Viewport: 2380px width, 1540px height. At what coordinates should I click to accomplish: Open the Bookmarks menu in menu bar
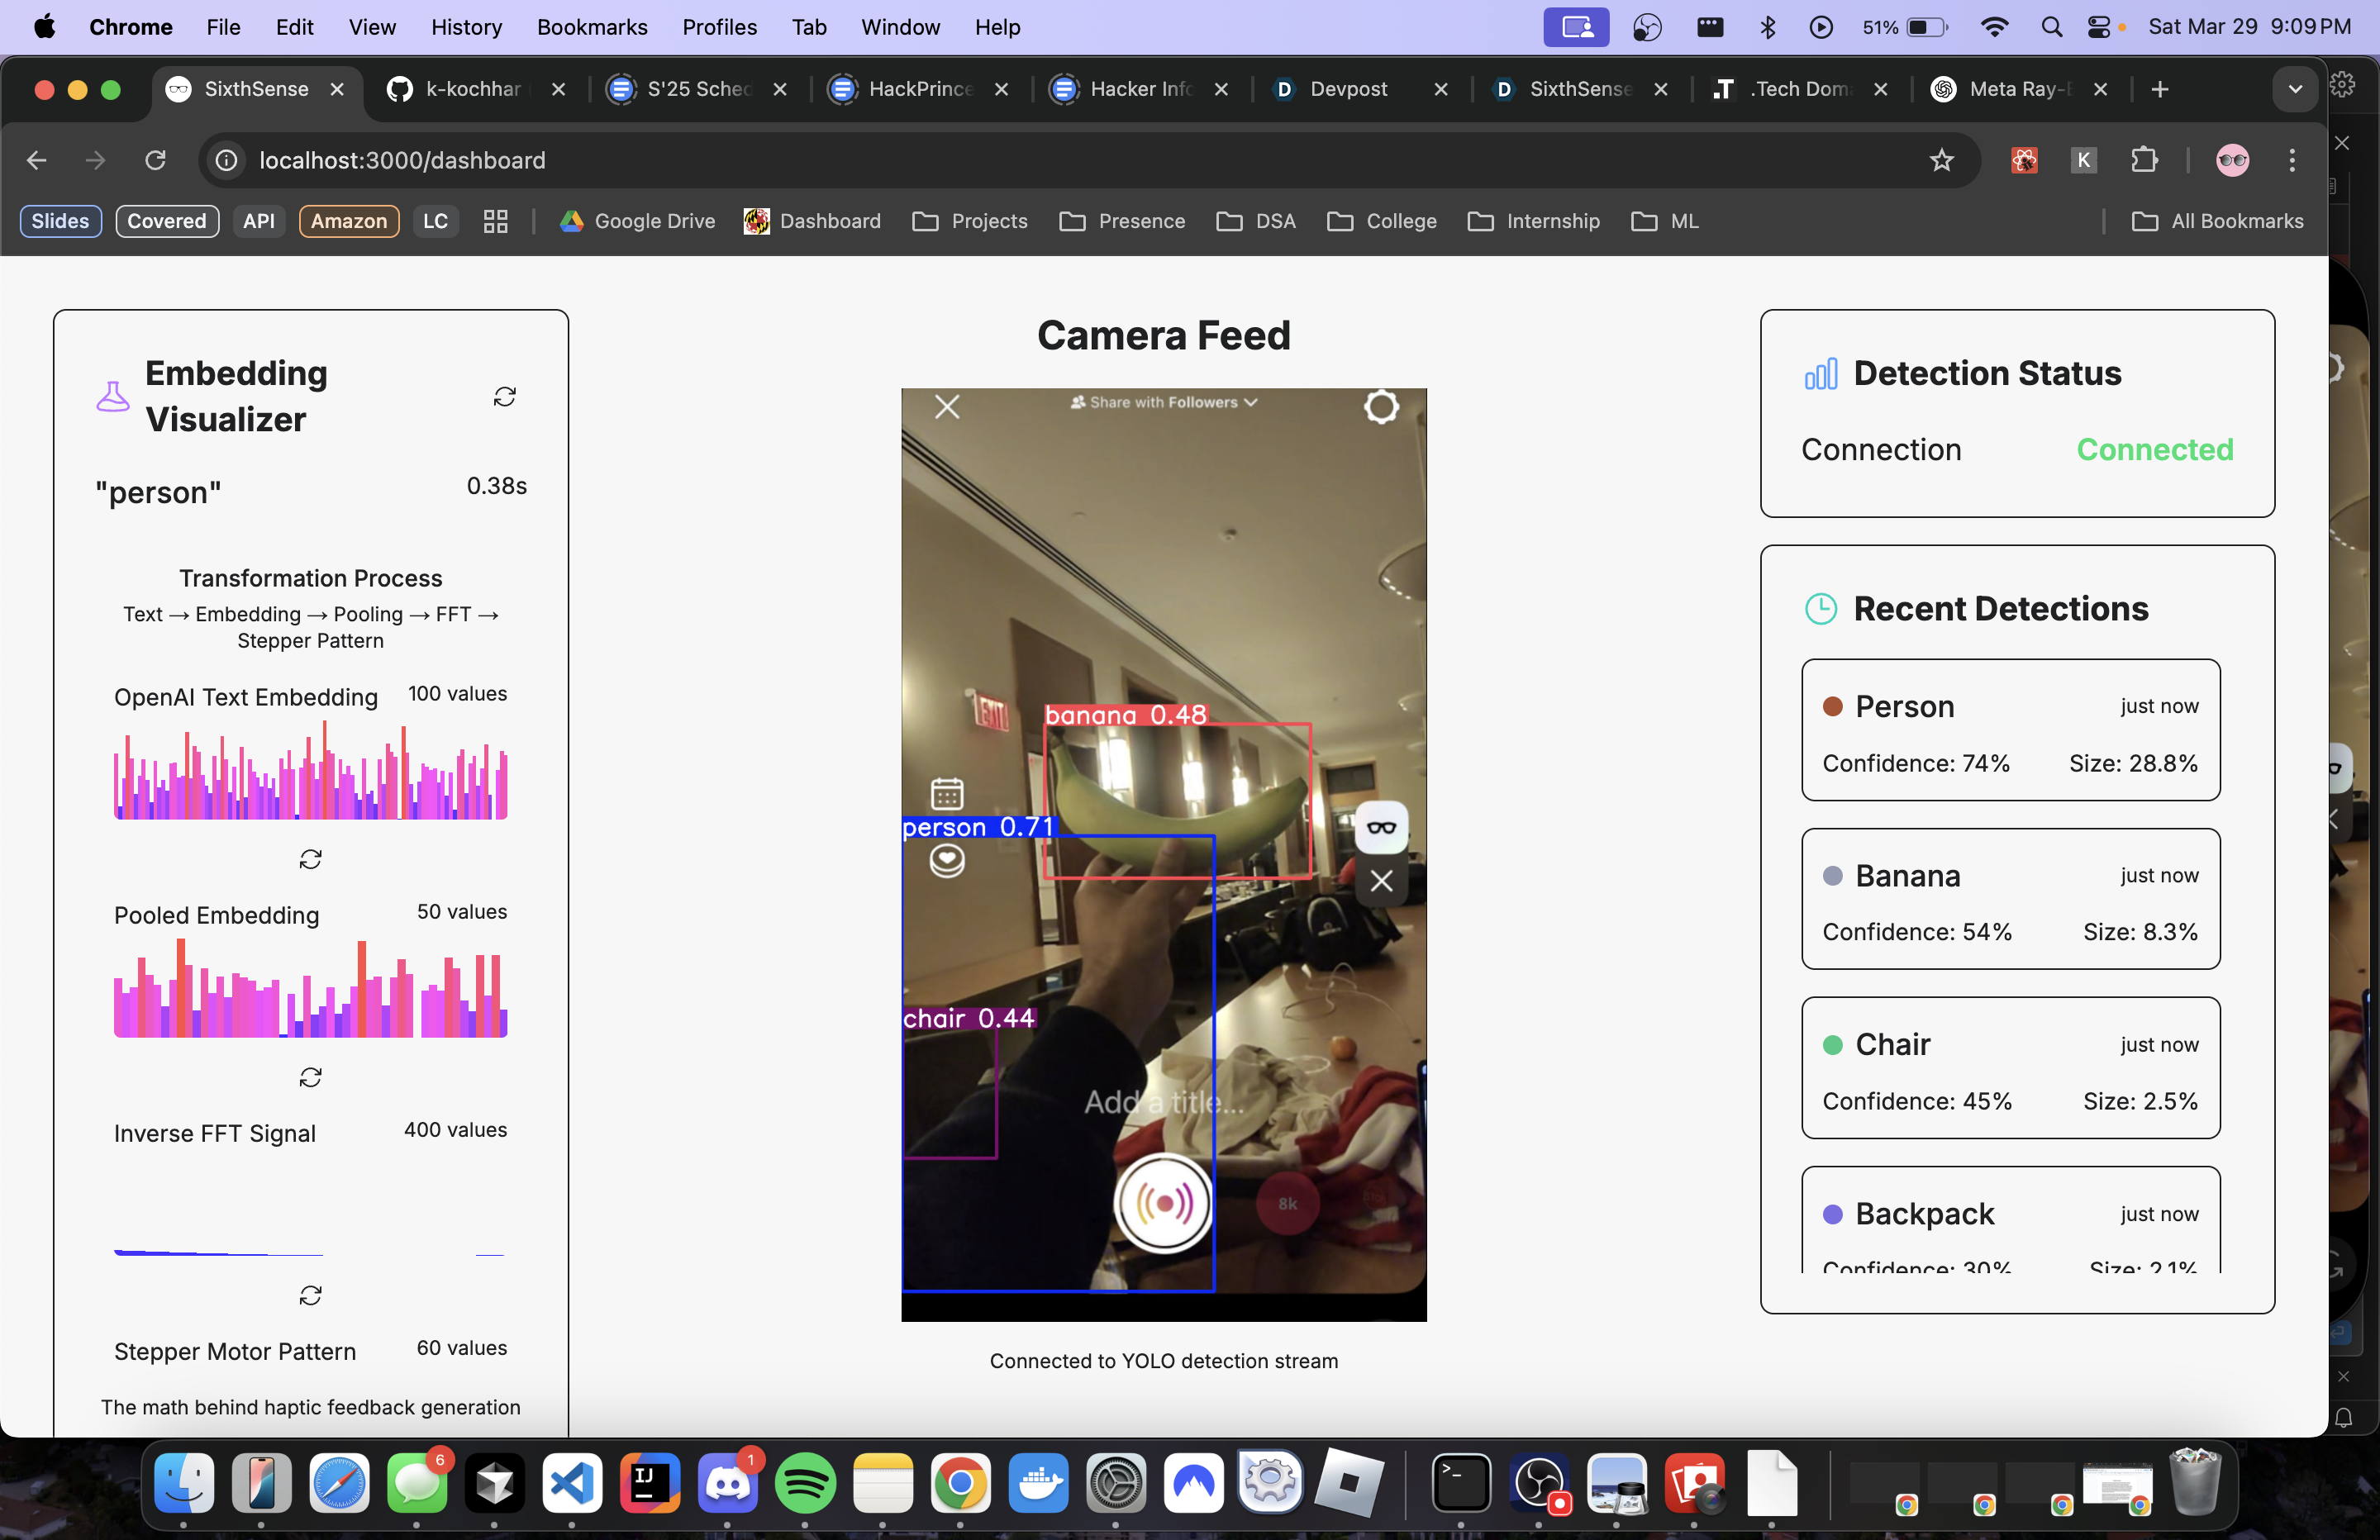tap(591, 27)
